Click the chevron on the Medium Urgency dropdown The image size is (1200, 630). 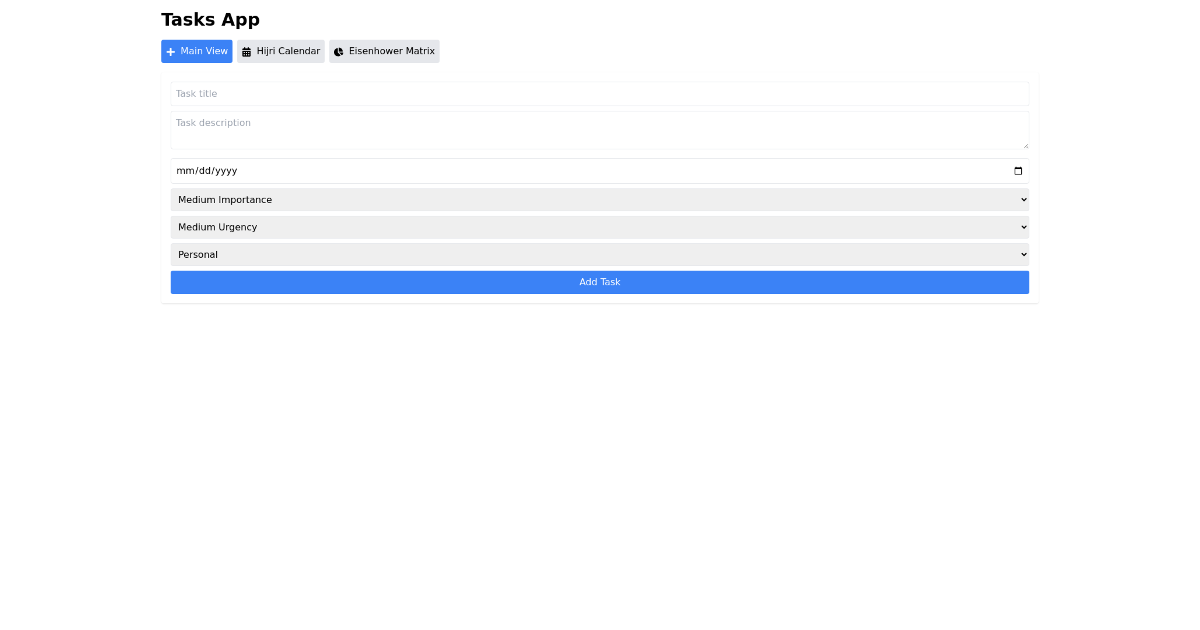(1022, 227)
